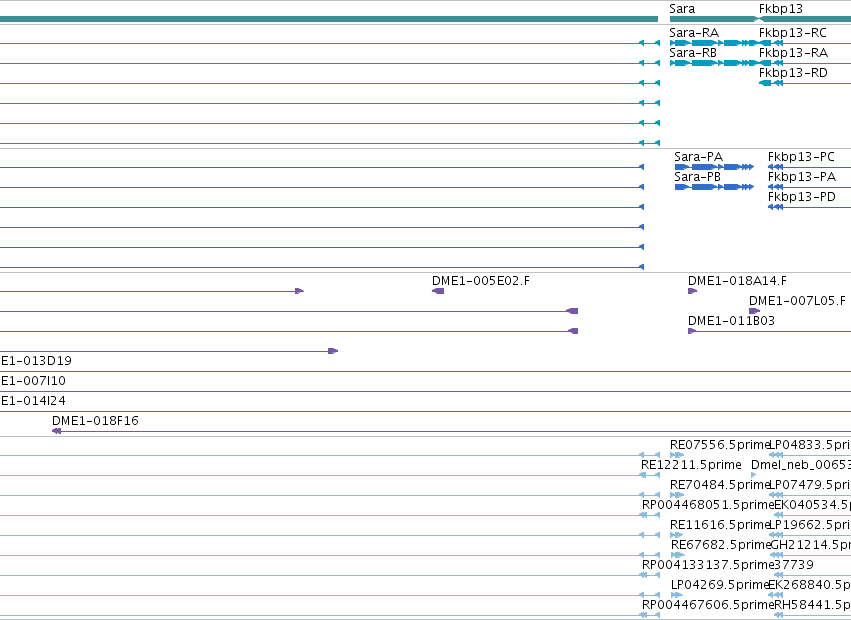
Task: Open the DME1-018F16 feature label
Action: pyautogui.click(x=95, y=421)
